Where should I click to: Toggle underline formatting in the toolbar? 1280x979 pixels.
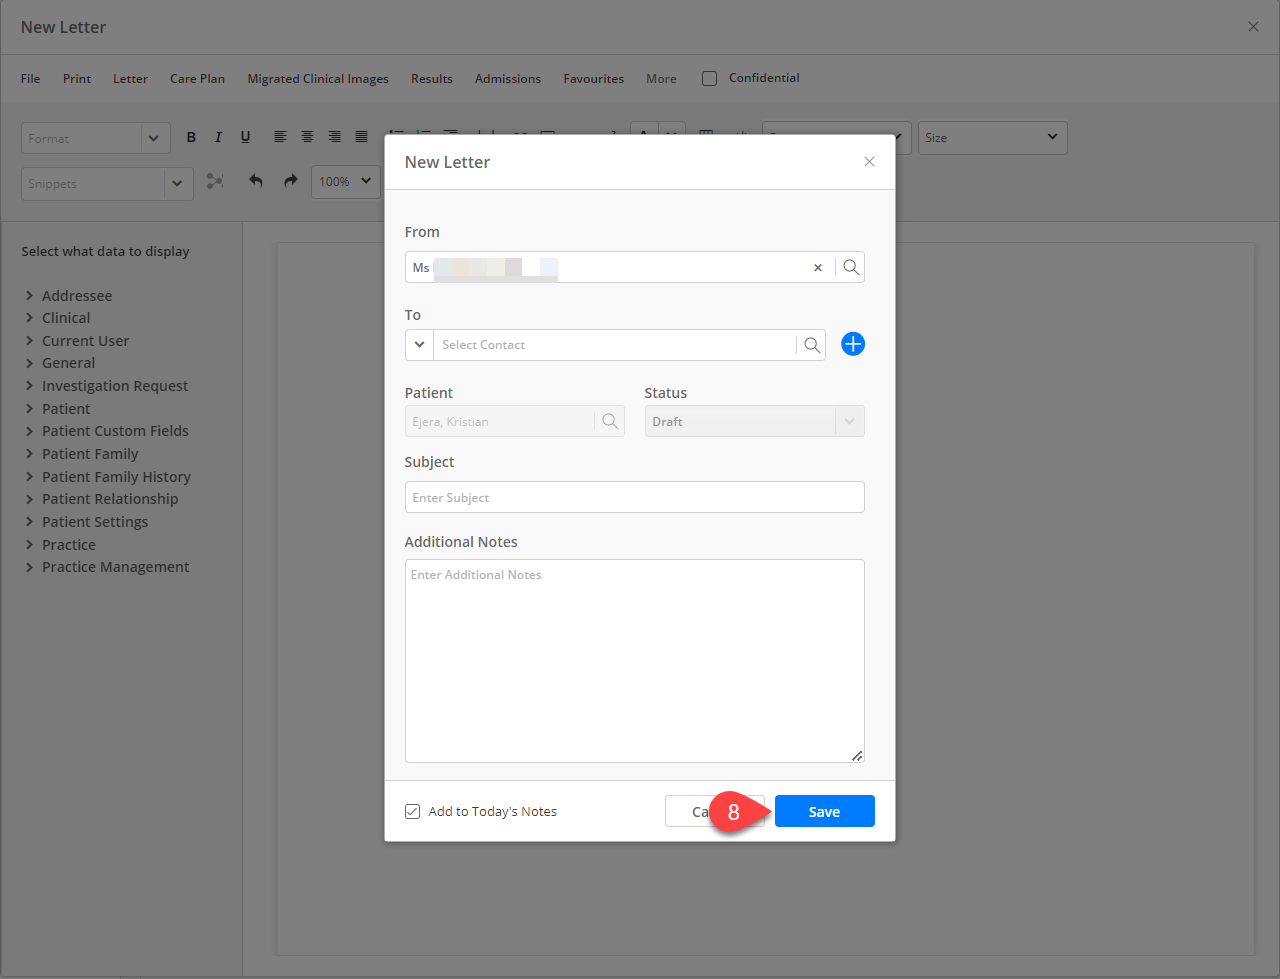[245, 137]
